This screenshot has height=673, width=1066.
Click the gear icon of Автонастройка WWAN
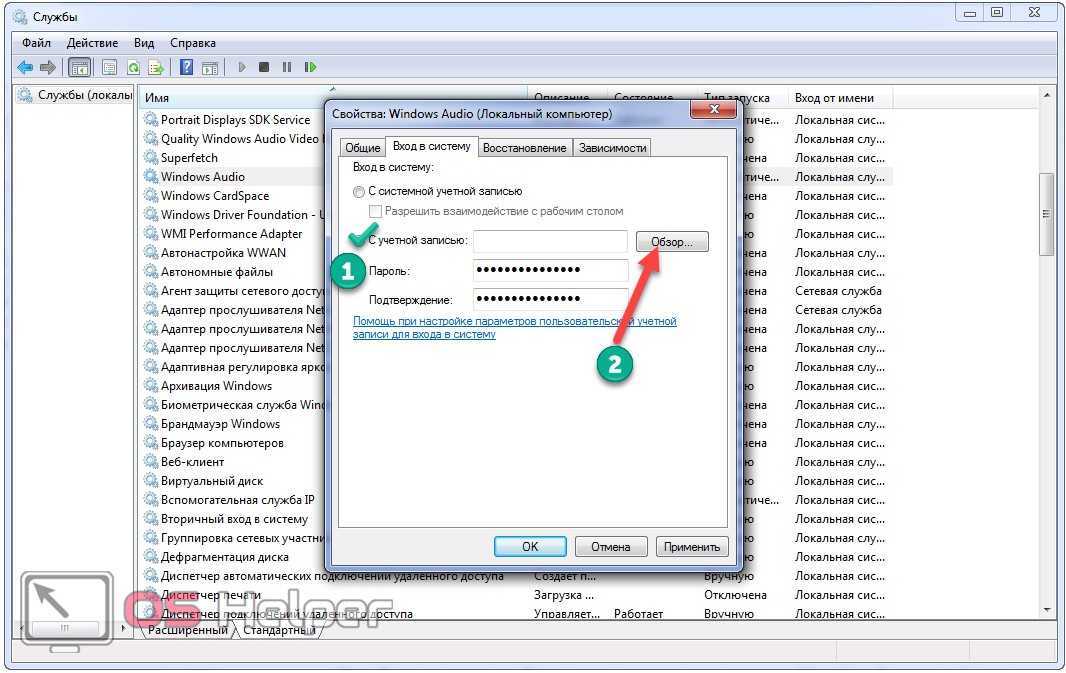click(151, 253)
